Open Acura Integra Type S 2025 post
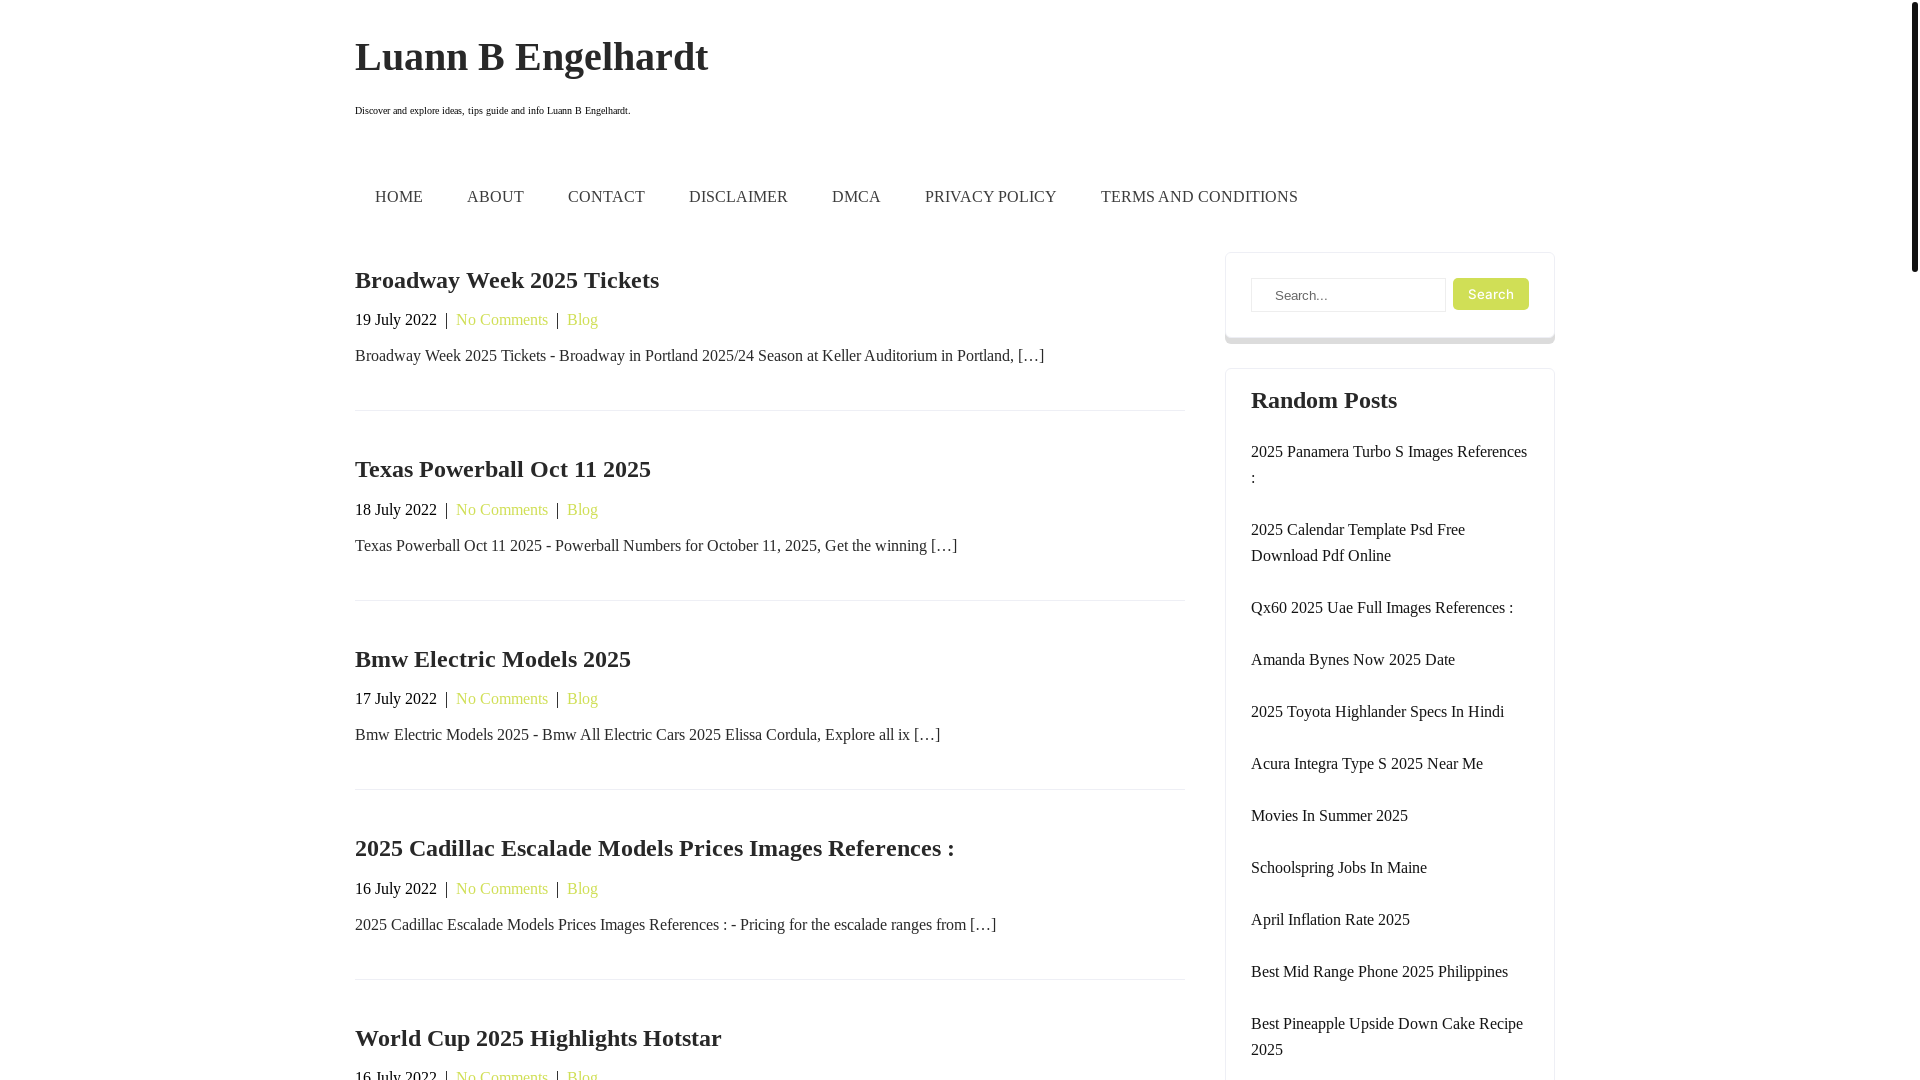Screen dimensions: 1920x1080 [x=1367, y=764]
